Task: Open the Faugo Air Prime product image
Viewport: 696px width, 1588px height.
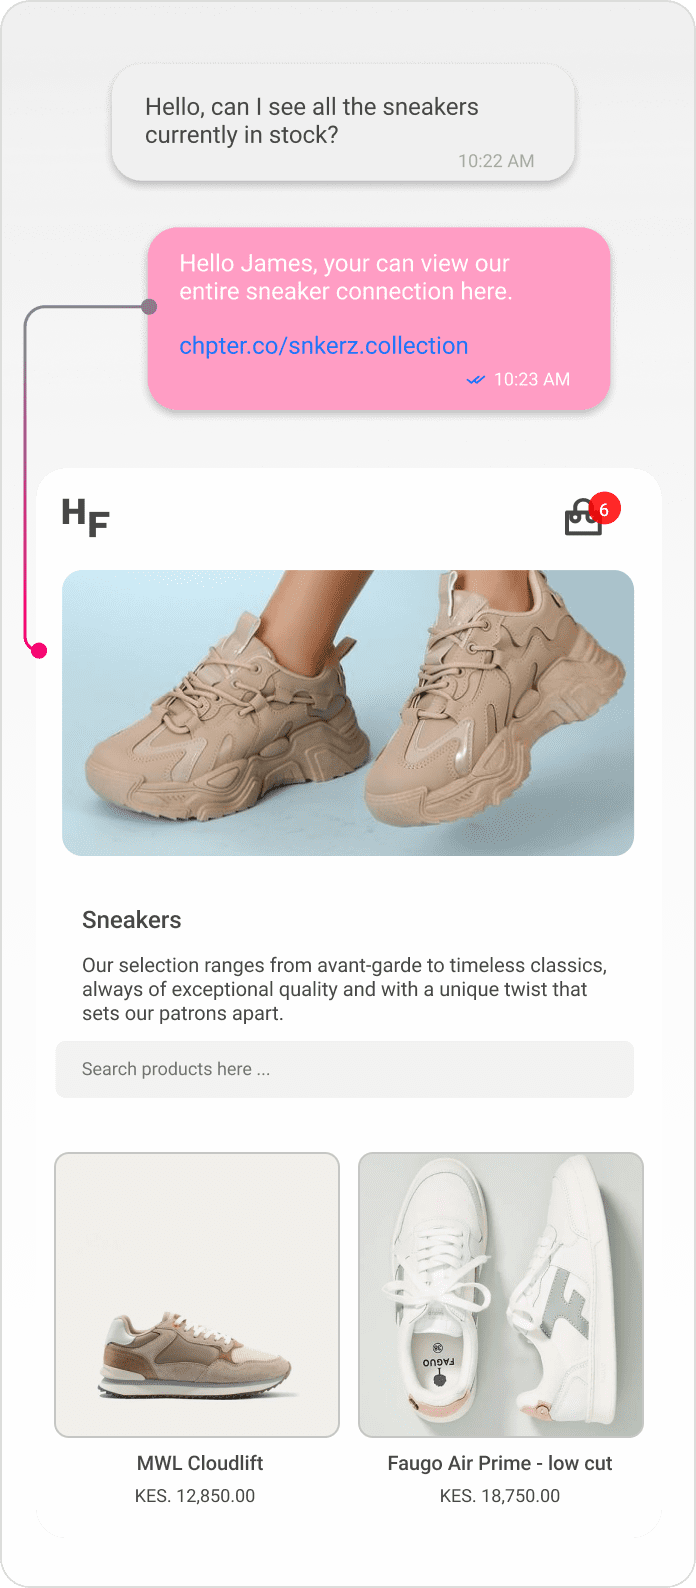Action: click(x=501, y=1295)
